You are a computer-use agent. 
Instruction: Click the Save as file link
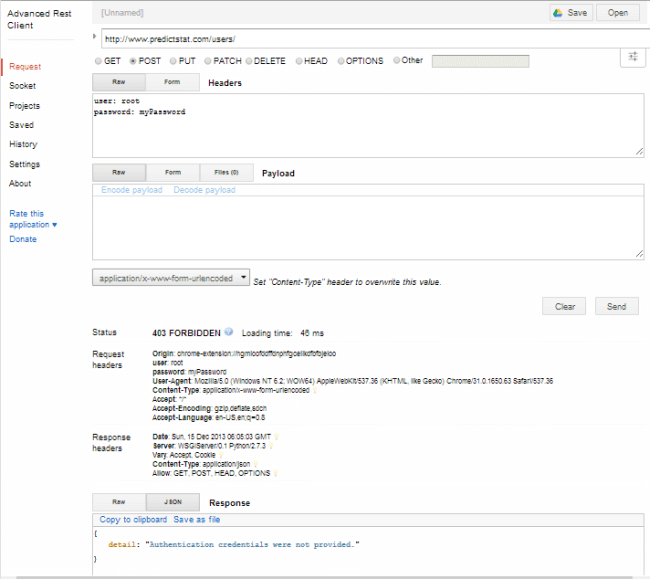click(196, 520)
